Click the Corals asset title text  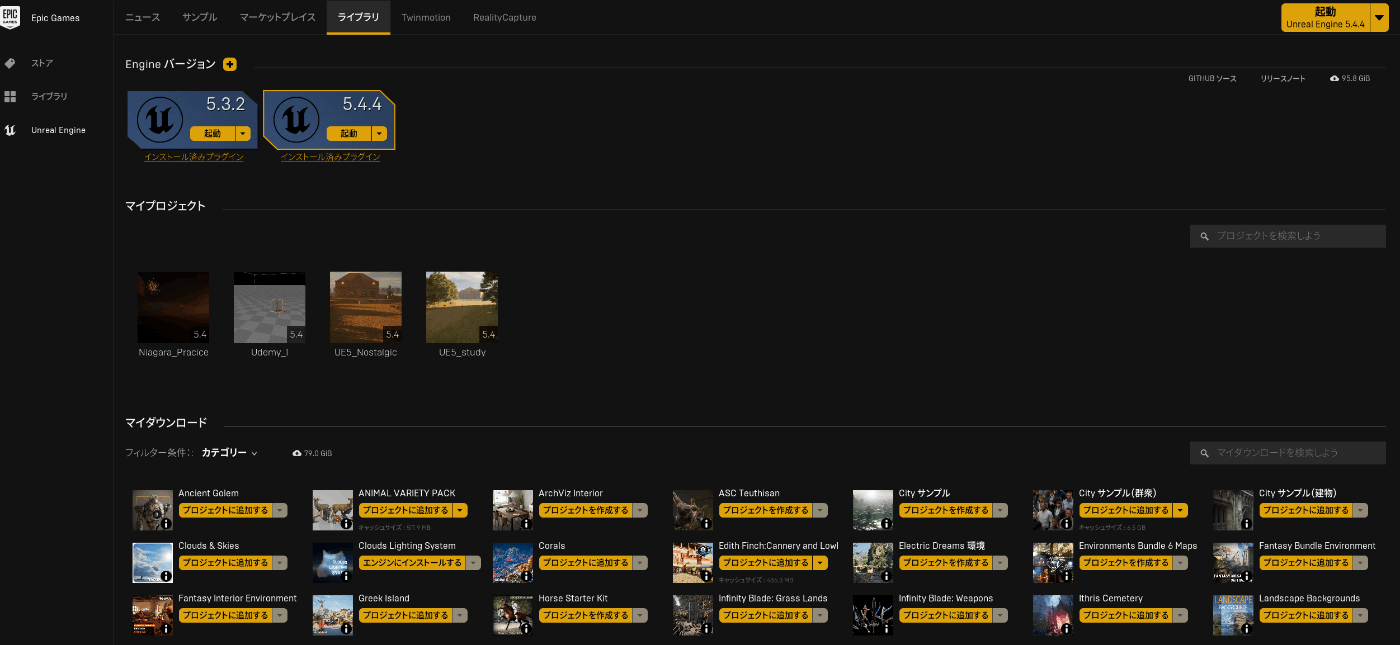[552, 546]
